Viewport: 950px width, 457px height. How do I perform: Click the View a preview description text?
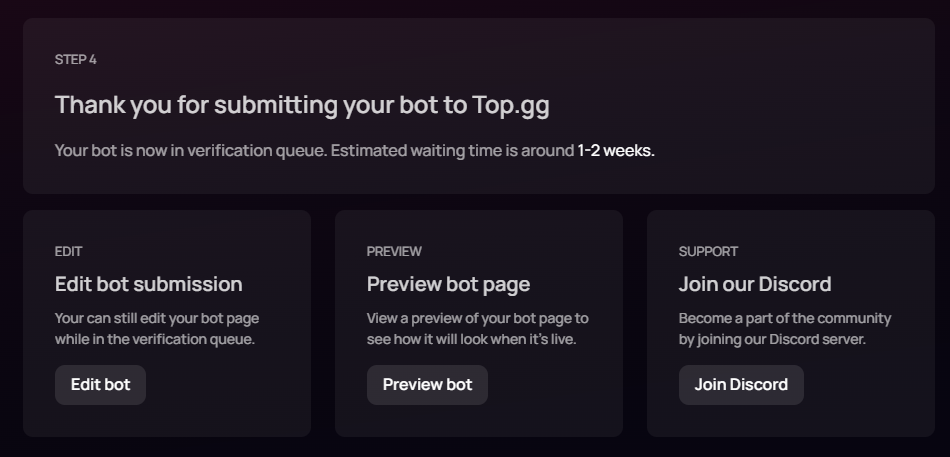point(477,329)
